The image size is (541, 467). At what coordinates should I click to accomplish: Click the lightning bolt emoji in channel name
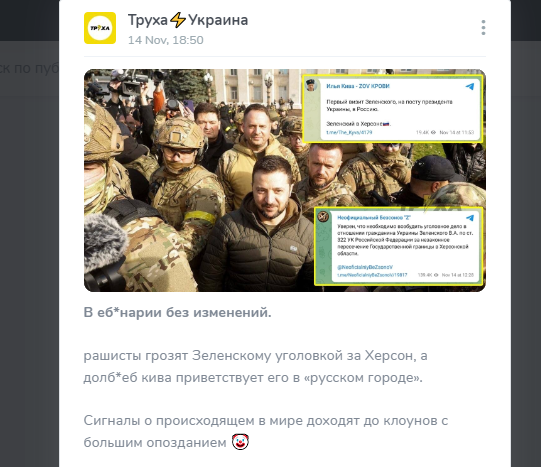(178, 20)
